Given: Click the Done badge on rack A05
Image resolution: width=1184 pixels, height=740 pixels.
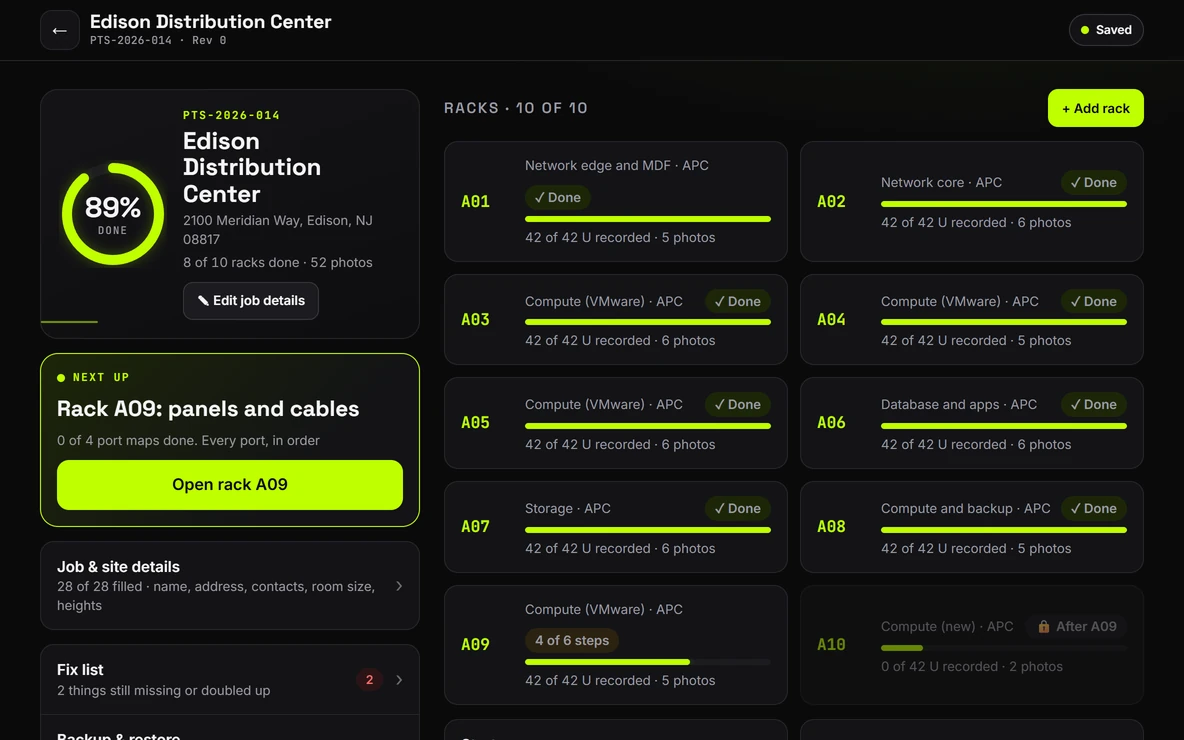Looking at the screenshot, I should pos(738,405).
